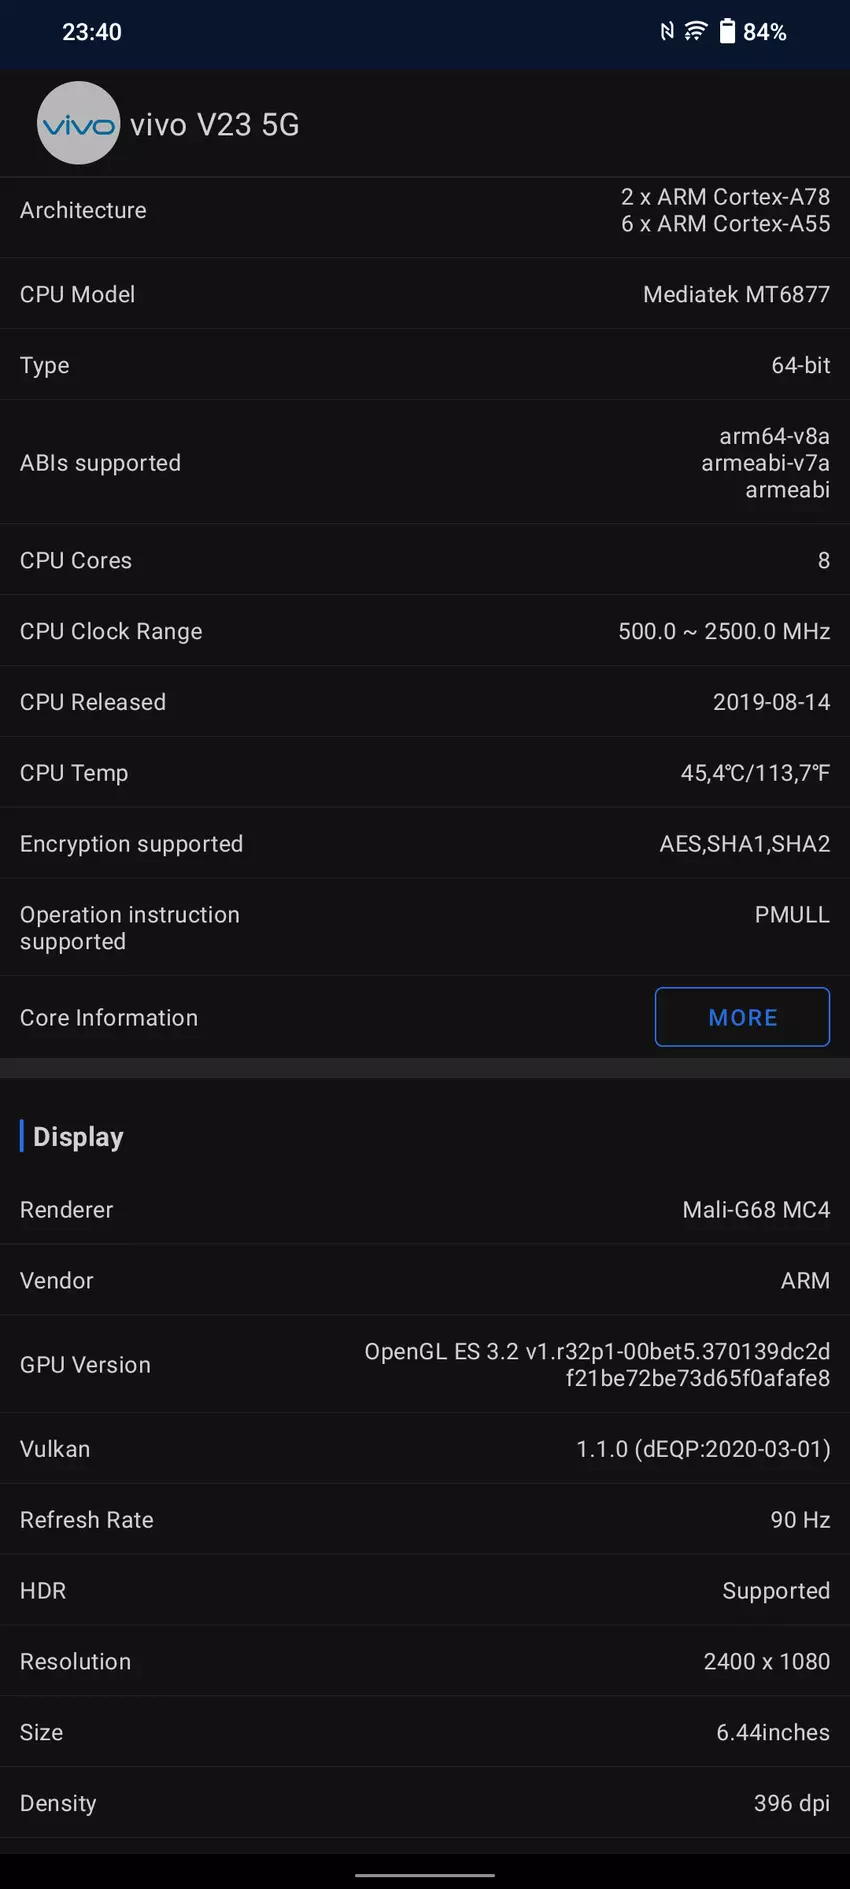Image resolution: width=850 pixels, height=1889 pixels.
Task: Tap the vivo logo avatar
Action: 78,123
